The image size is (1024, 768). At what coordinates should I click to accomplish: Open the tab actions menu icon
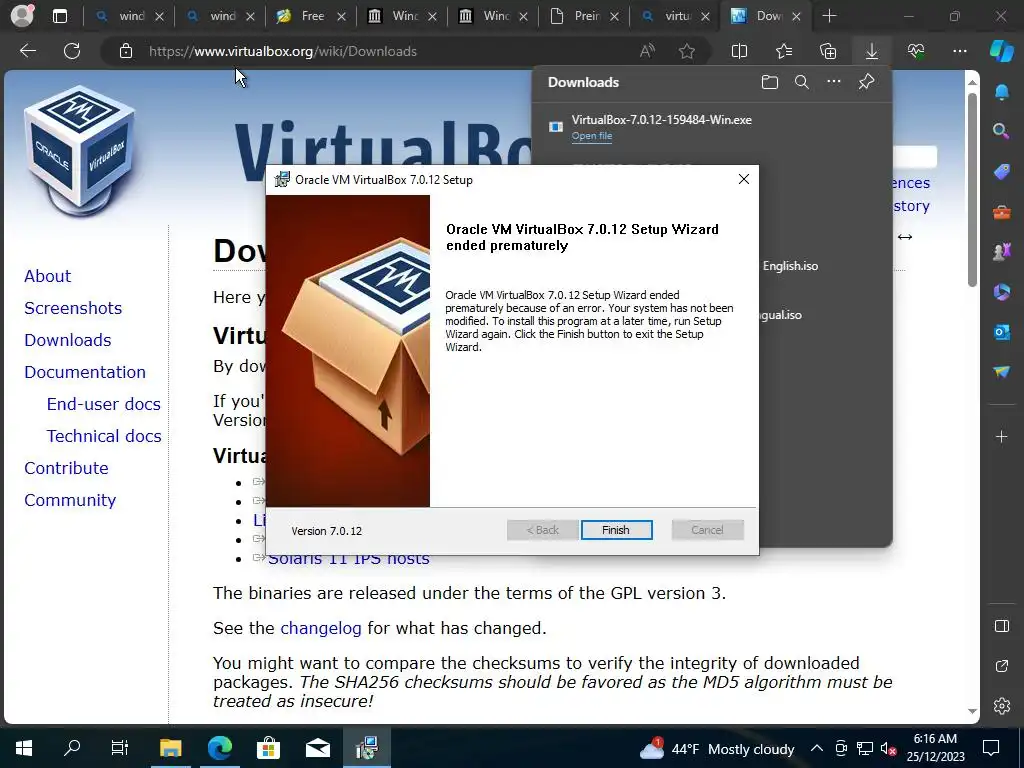[x=60, y=16]
